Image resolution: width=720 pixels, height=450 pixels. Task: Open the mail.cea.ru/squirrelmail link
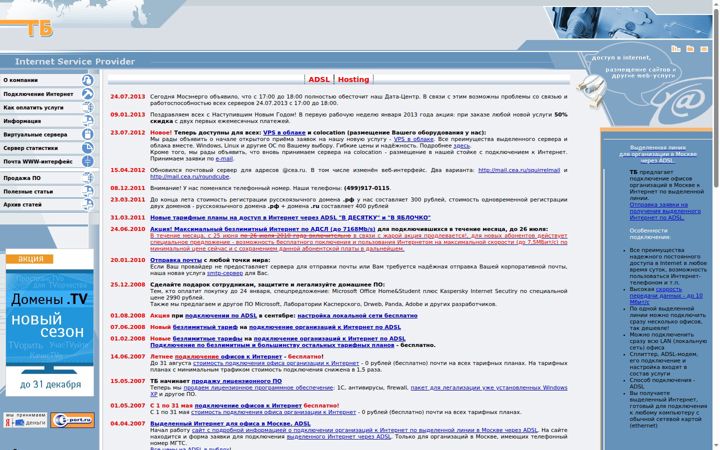click(x=519, y=170)
